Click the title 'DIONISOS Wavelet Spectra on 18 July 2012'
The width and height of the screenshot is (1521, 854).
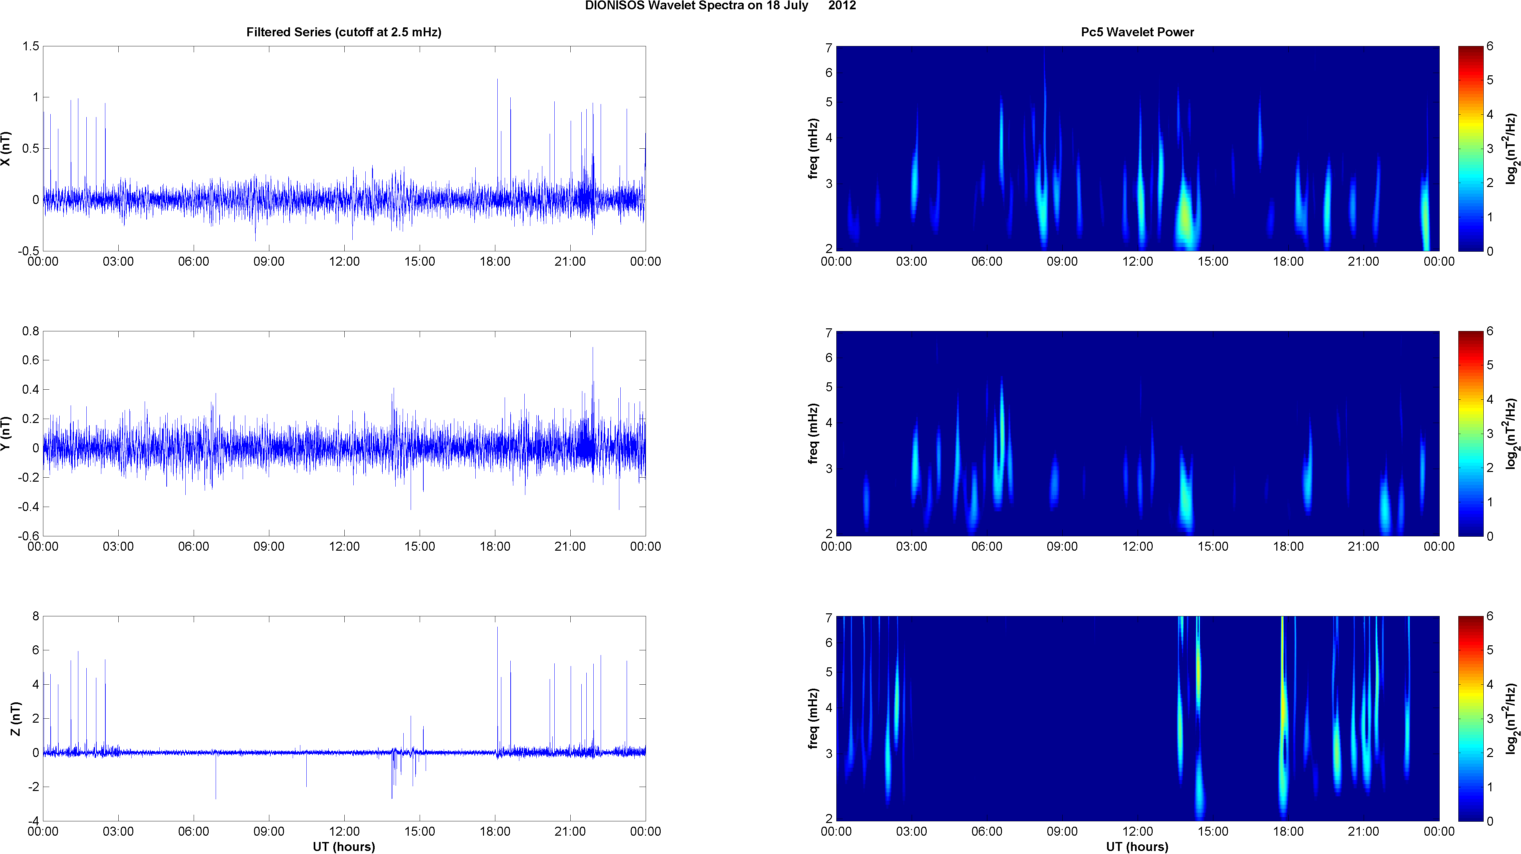click(720, 6)
